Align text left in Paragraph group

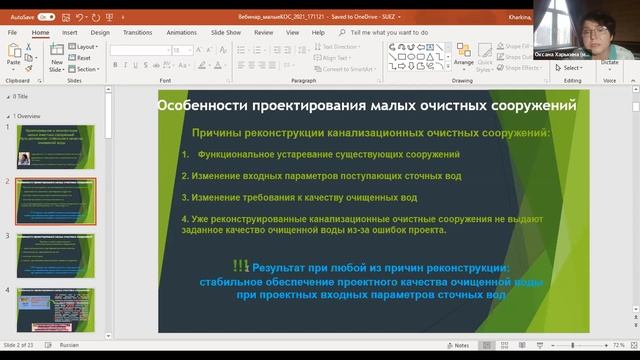pos(241,65)
